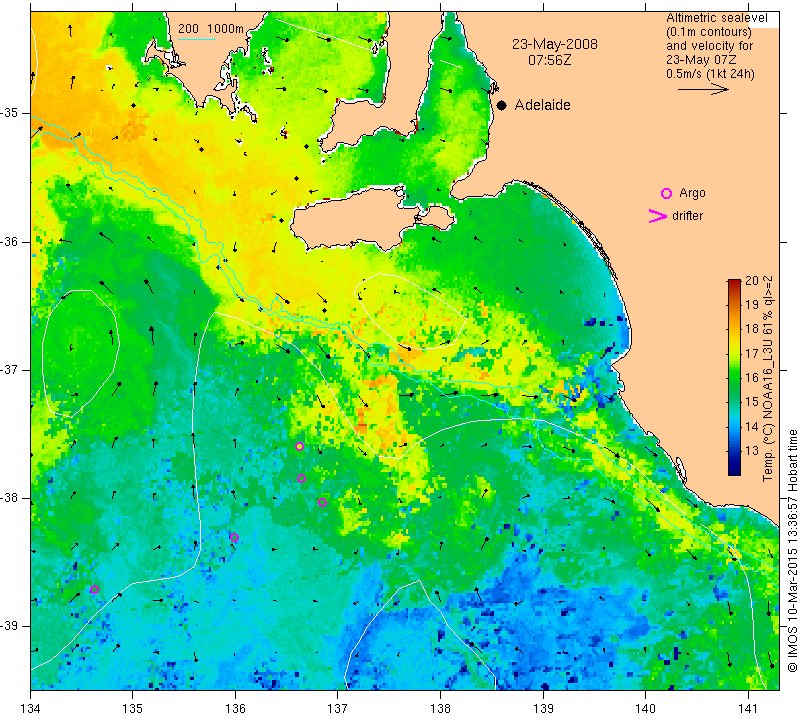Click the Adelaide city black dot marker
The width and height of the screenshot is (800, 720).
click(502, 105)
